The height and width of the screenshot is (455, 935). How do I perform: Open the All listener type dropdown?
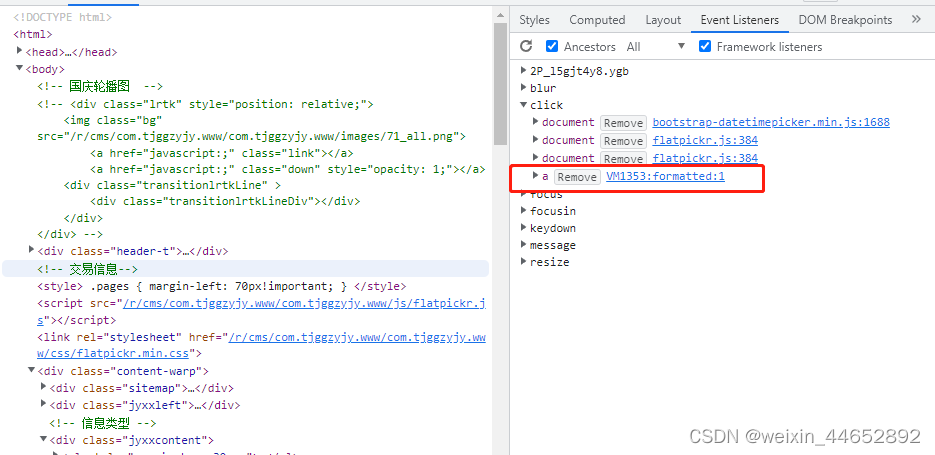pyautogui.click(x=656, y=47)
